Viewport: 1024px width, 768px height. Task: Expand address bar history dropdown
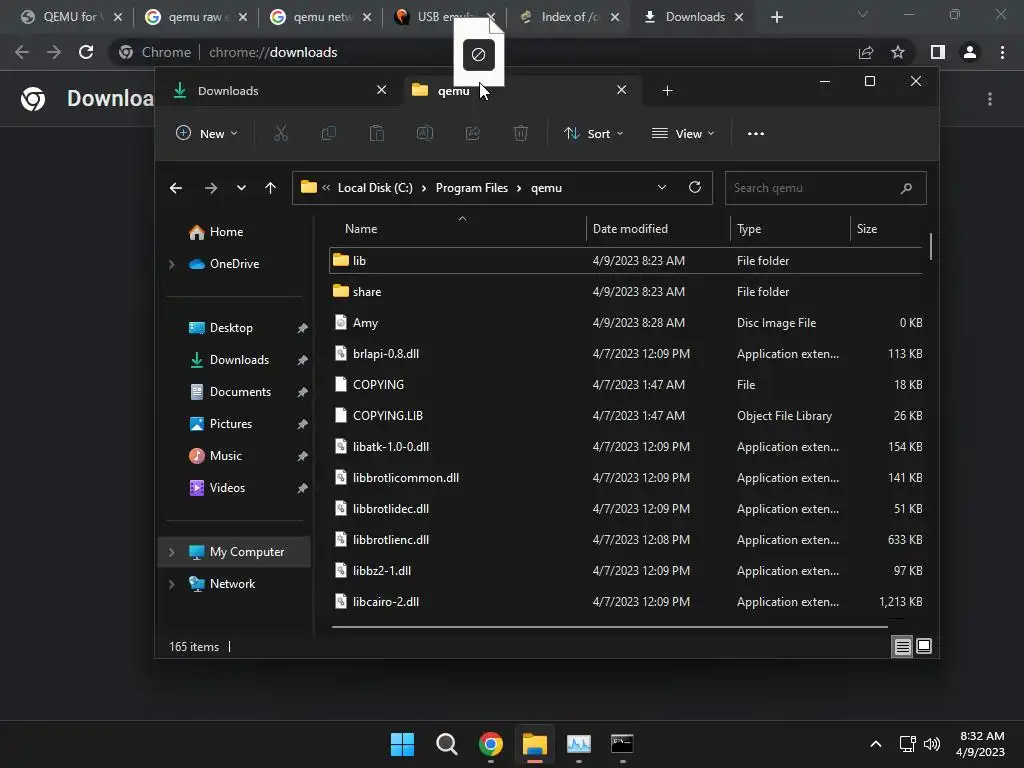[x=662, y=187]
